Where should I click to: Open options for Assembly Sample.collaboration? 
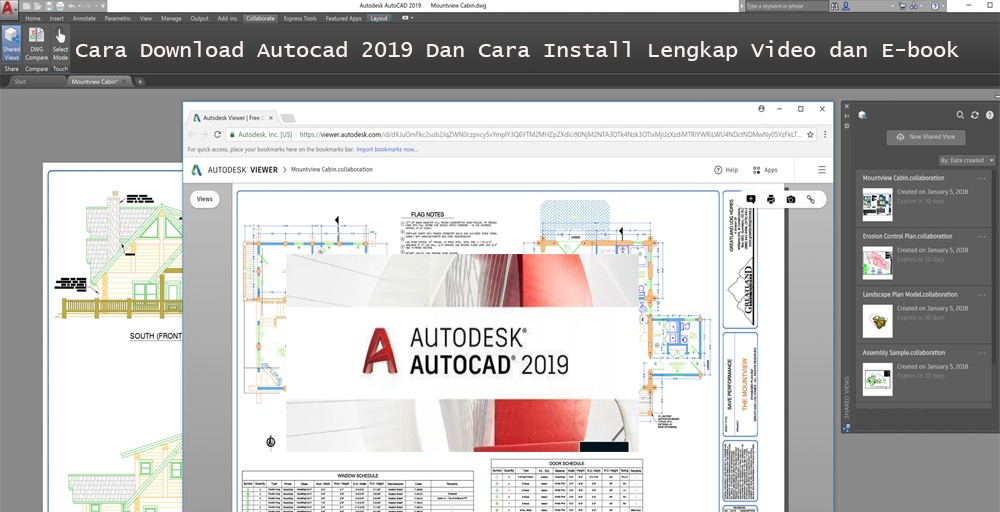pos(982,353)
